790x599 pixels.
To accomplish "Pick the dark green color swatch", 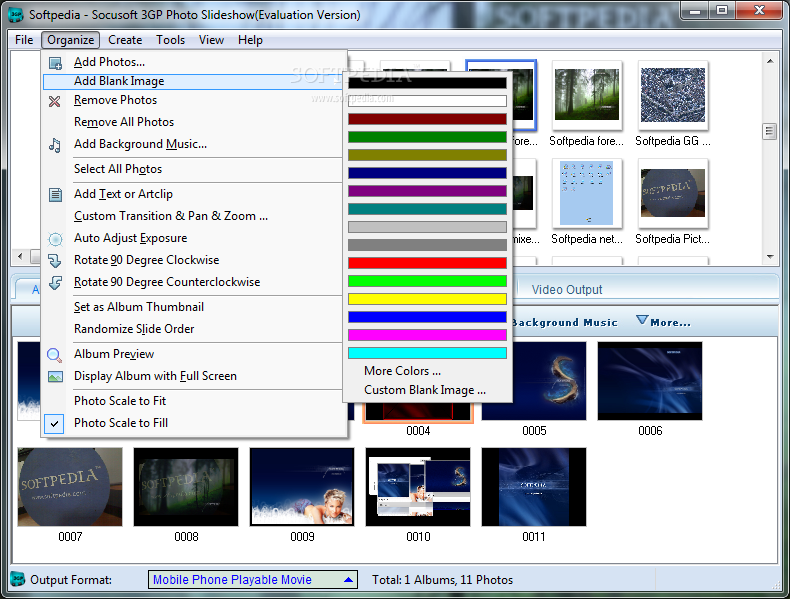I will pos(427,137).
